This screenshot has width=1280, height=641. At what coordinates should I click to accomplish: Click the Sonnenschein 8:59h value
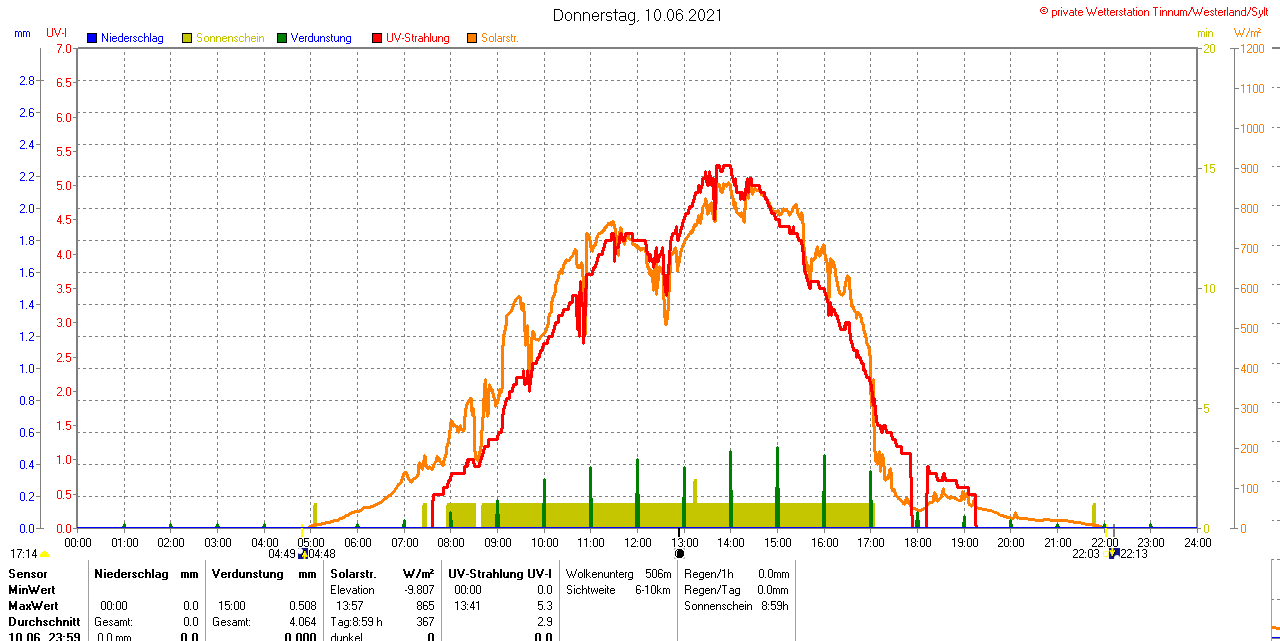click(736, 606)
